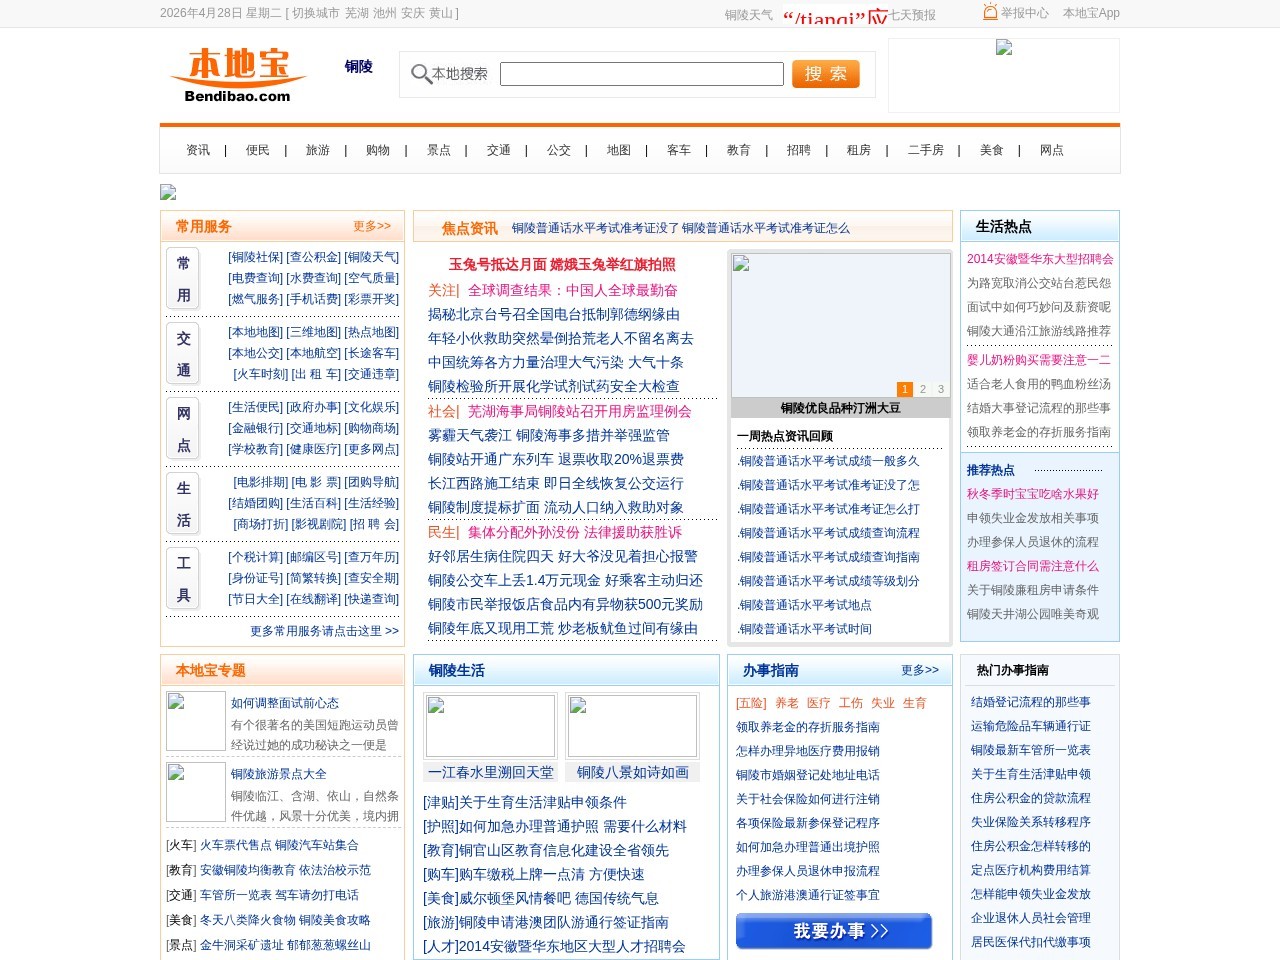Open the 招聘 navigation menu item
Image resolution: width=1280 pixels, height=960 pixels.
pyautogui.click(x=799, y=150)
